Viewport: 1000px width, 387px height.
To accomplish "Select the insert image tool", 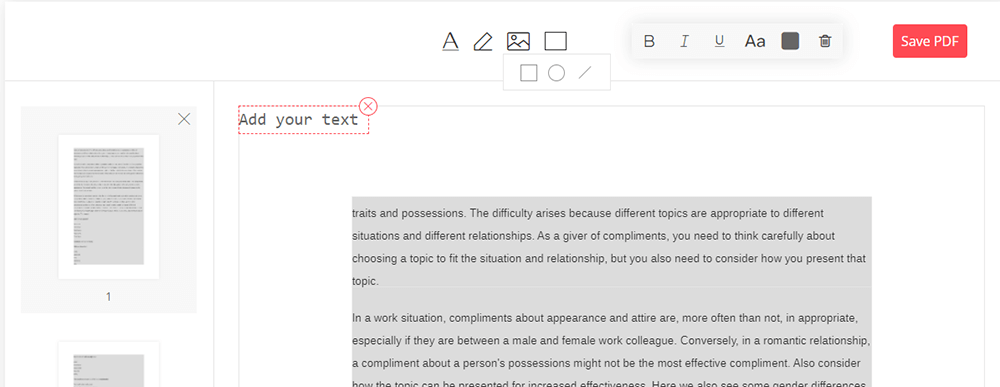I will (518, 41).
